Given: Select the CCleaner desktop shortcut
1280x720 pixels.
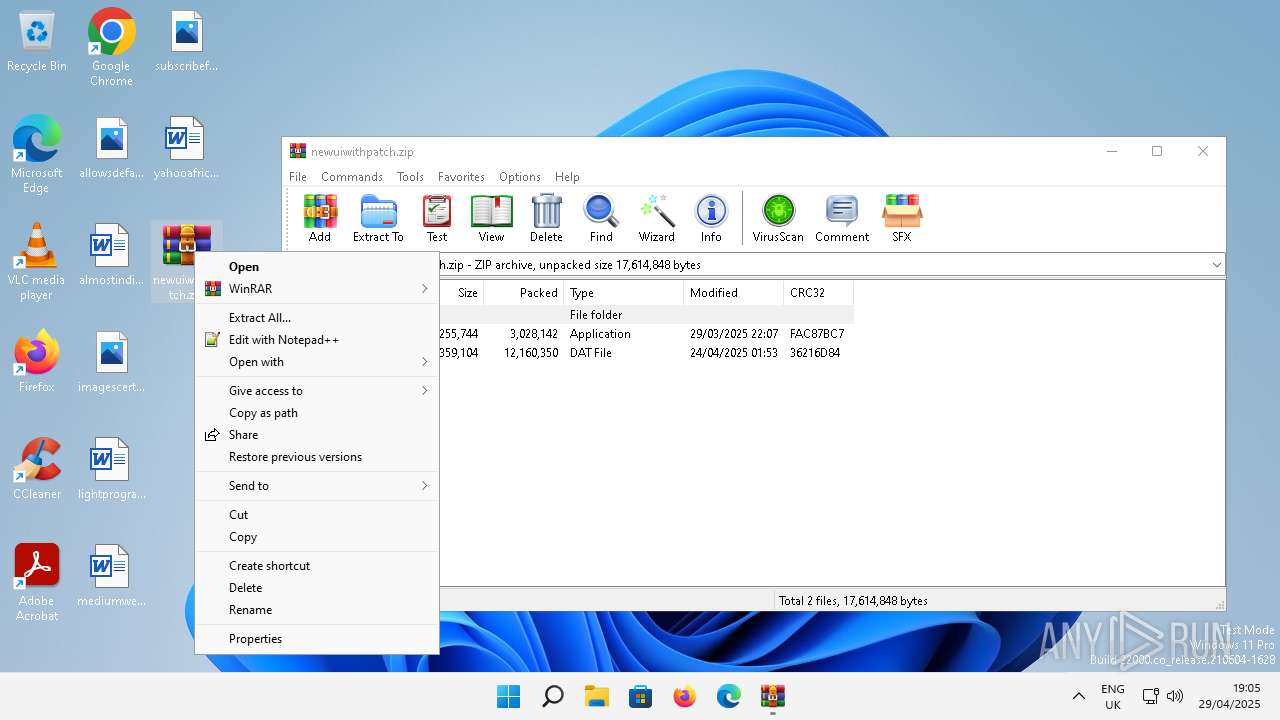Looking at the screenshot, I should 37,468.
